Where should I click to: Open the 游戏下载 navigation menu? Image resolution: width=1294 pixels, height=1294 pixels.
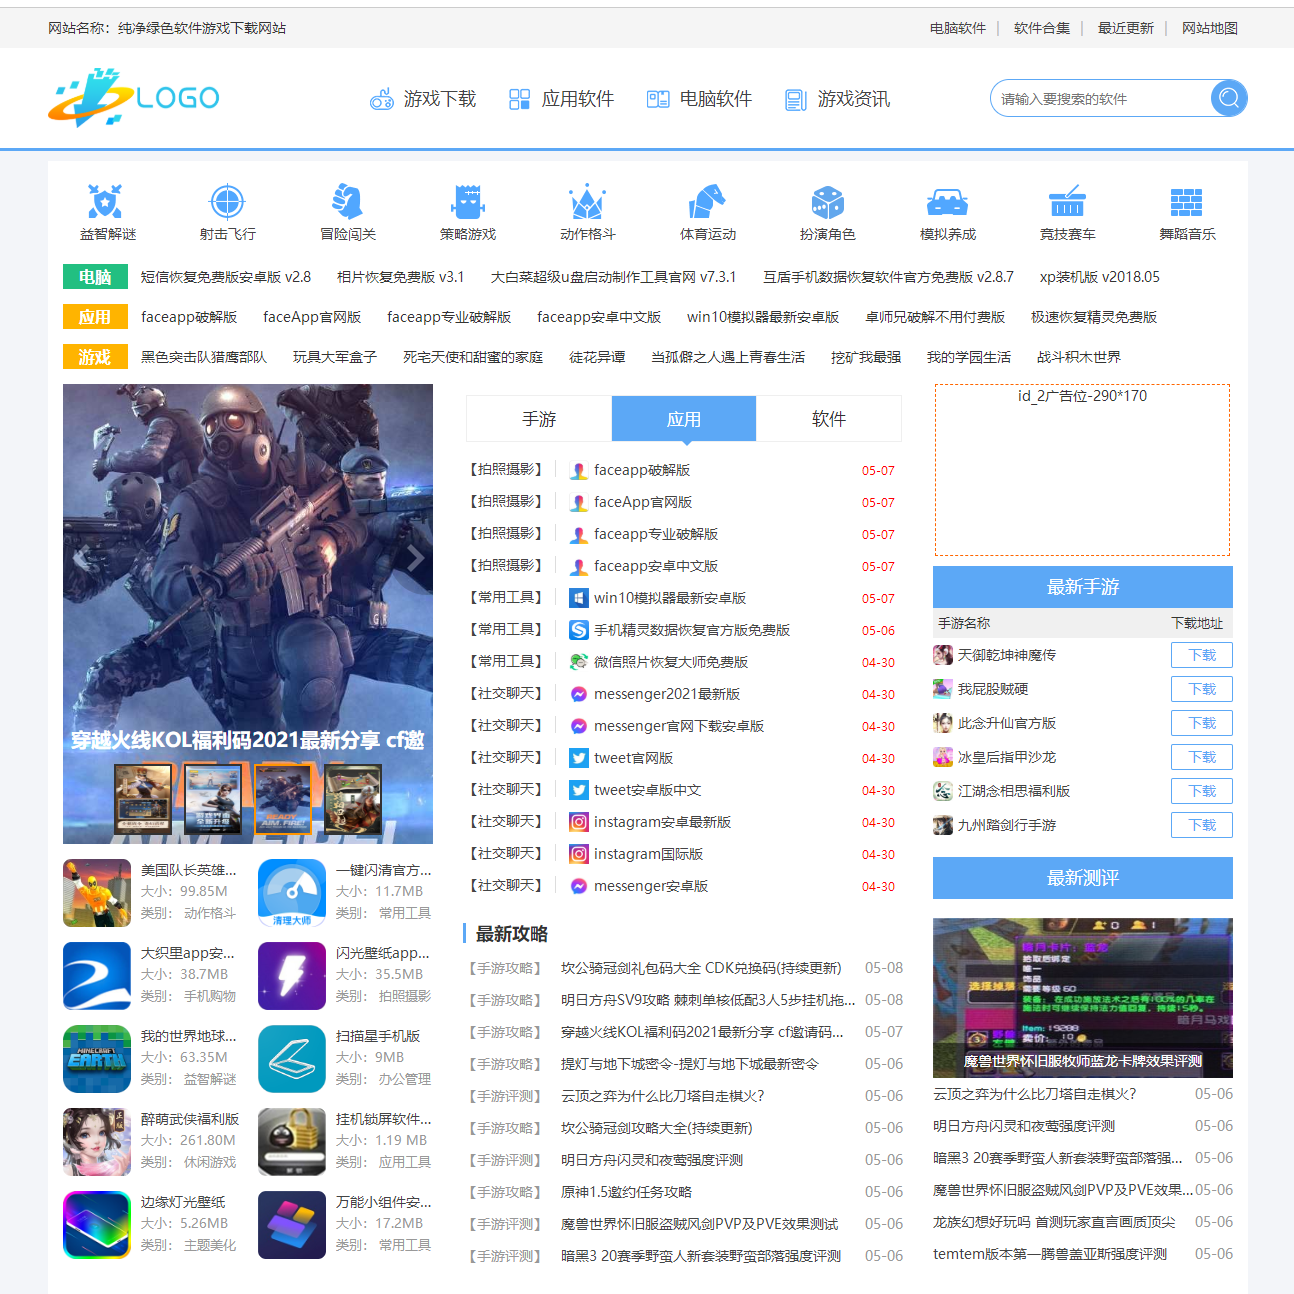click(x=423, y=99)
